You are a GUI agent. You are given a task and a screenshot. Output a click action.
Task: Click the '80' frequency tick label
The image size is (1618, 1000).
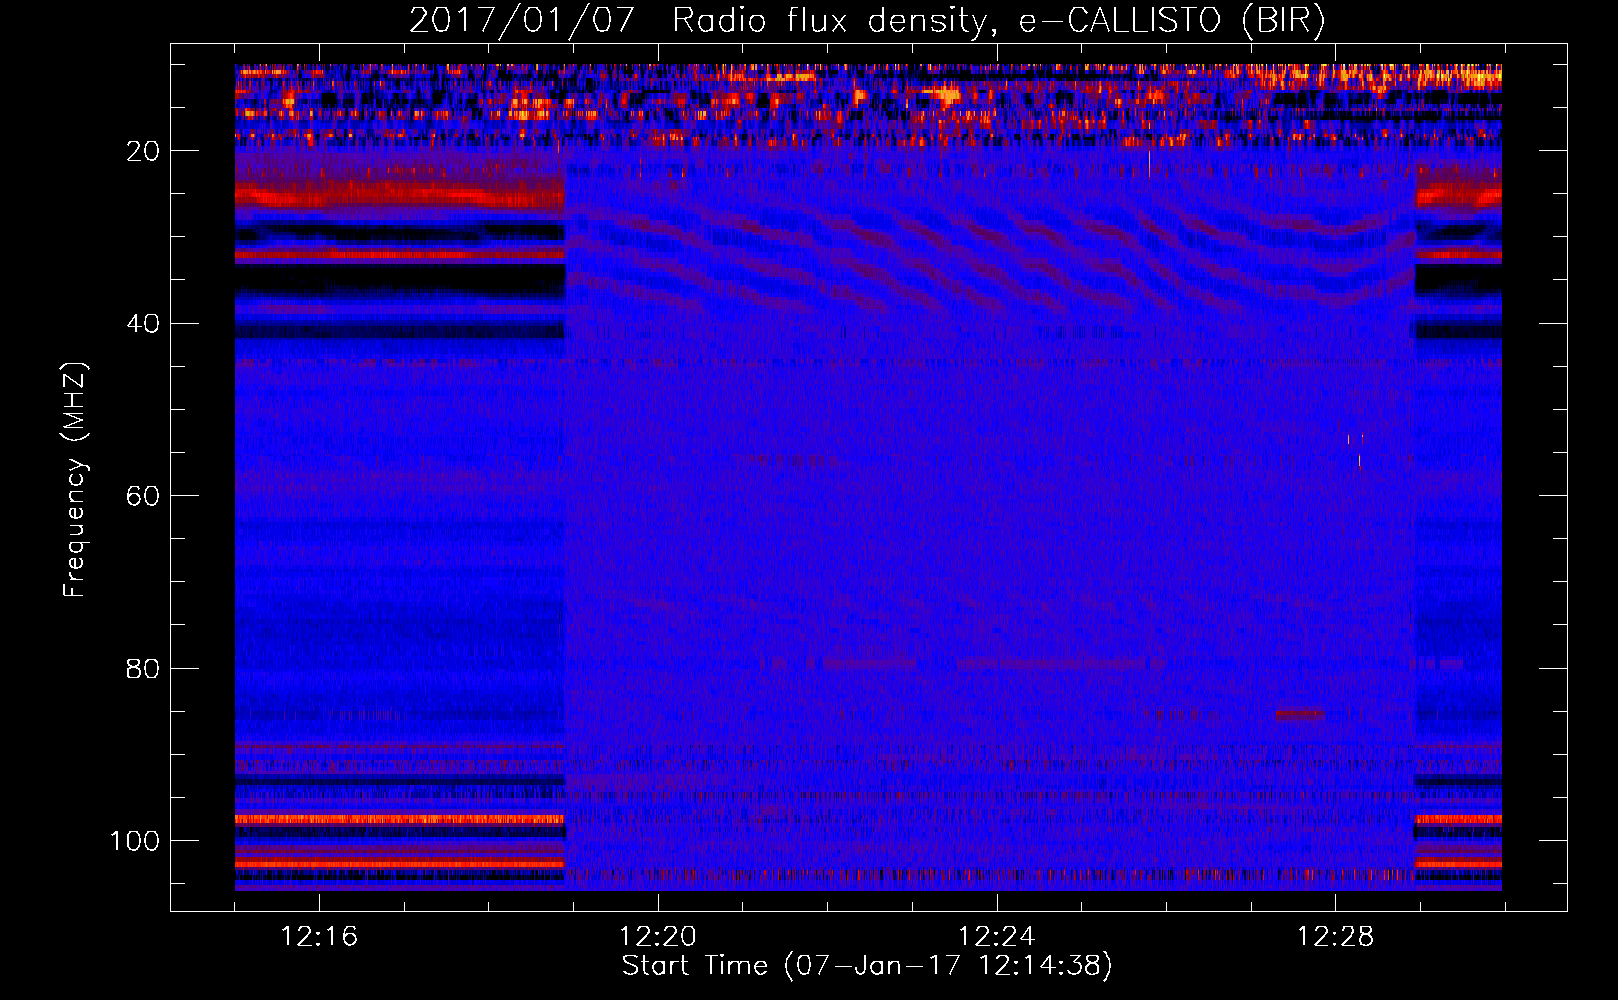pyautogui.click(x=143, y=668)
